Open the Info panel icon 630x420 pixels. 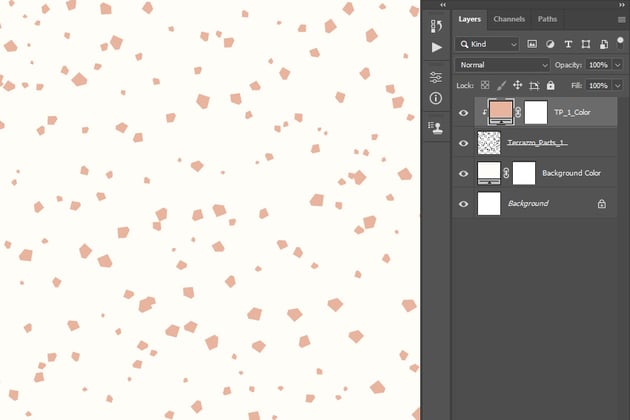click(x=436, y=98)
